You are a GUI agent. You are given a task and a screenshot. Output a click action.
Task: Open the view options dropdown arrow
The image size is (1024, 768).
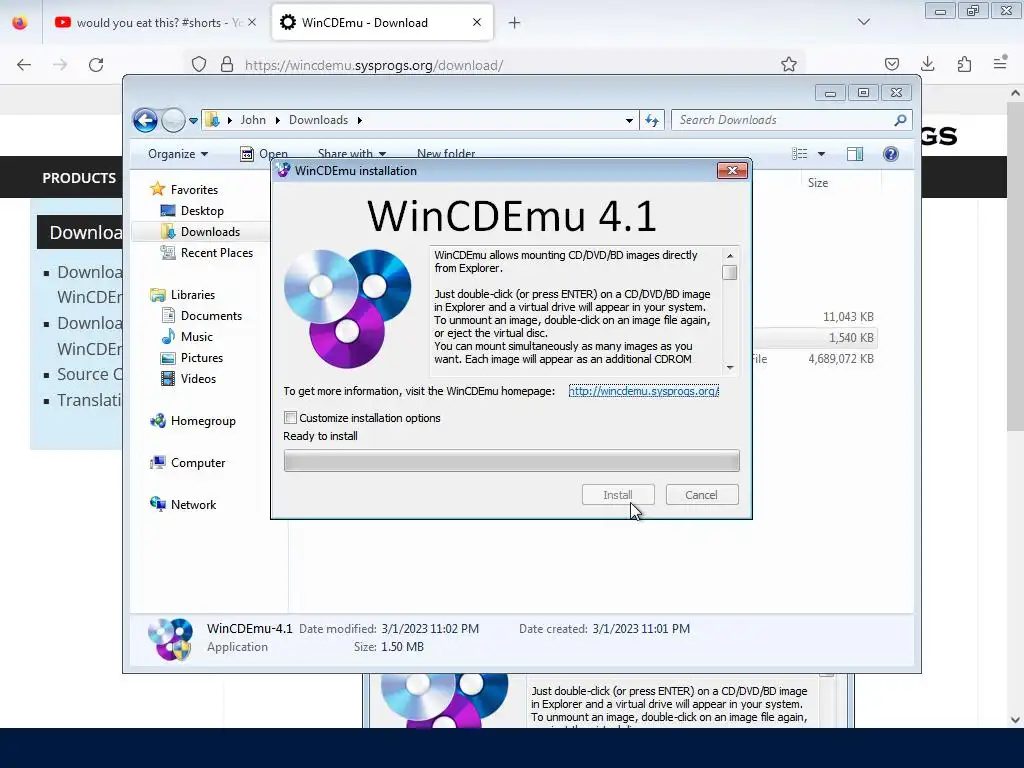point(822,154)
